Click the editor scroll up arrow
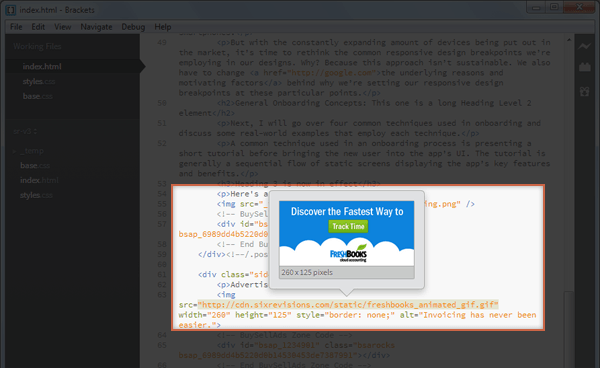The image size is (600, 368). (x=569, y=40)
